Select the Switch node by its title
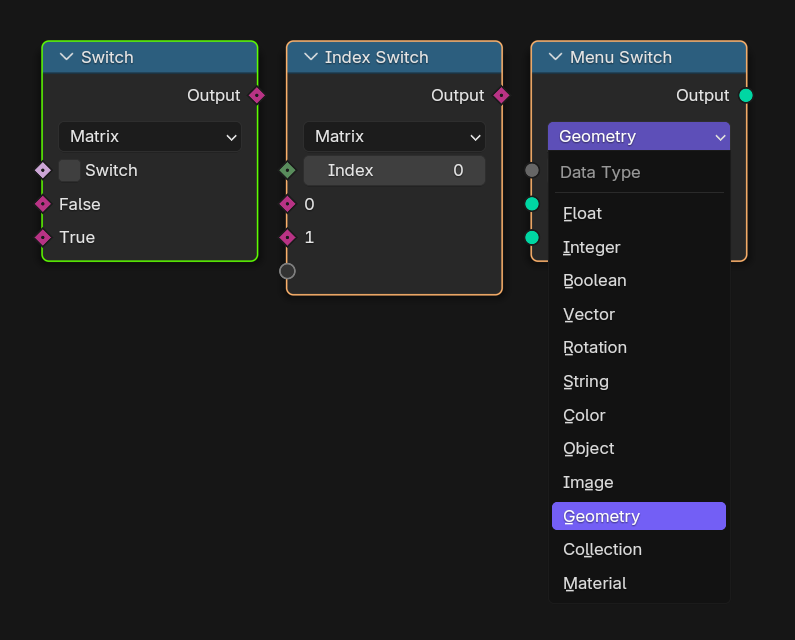Viewport: 795px width, 640px height. pos(107,57)
